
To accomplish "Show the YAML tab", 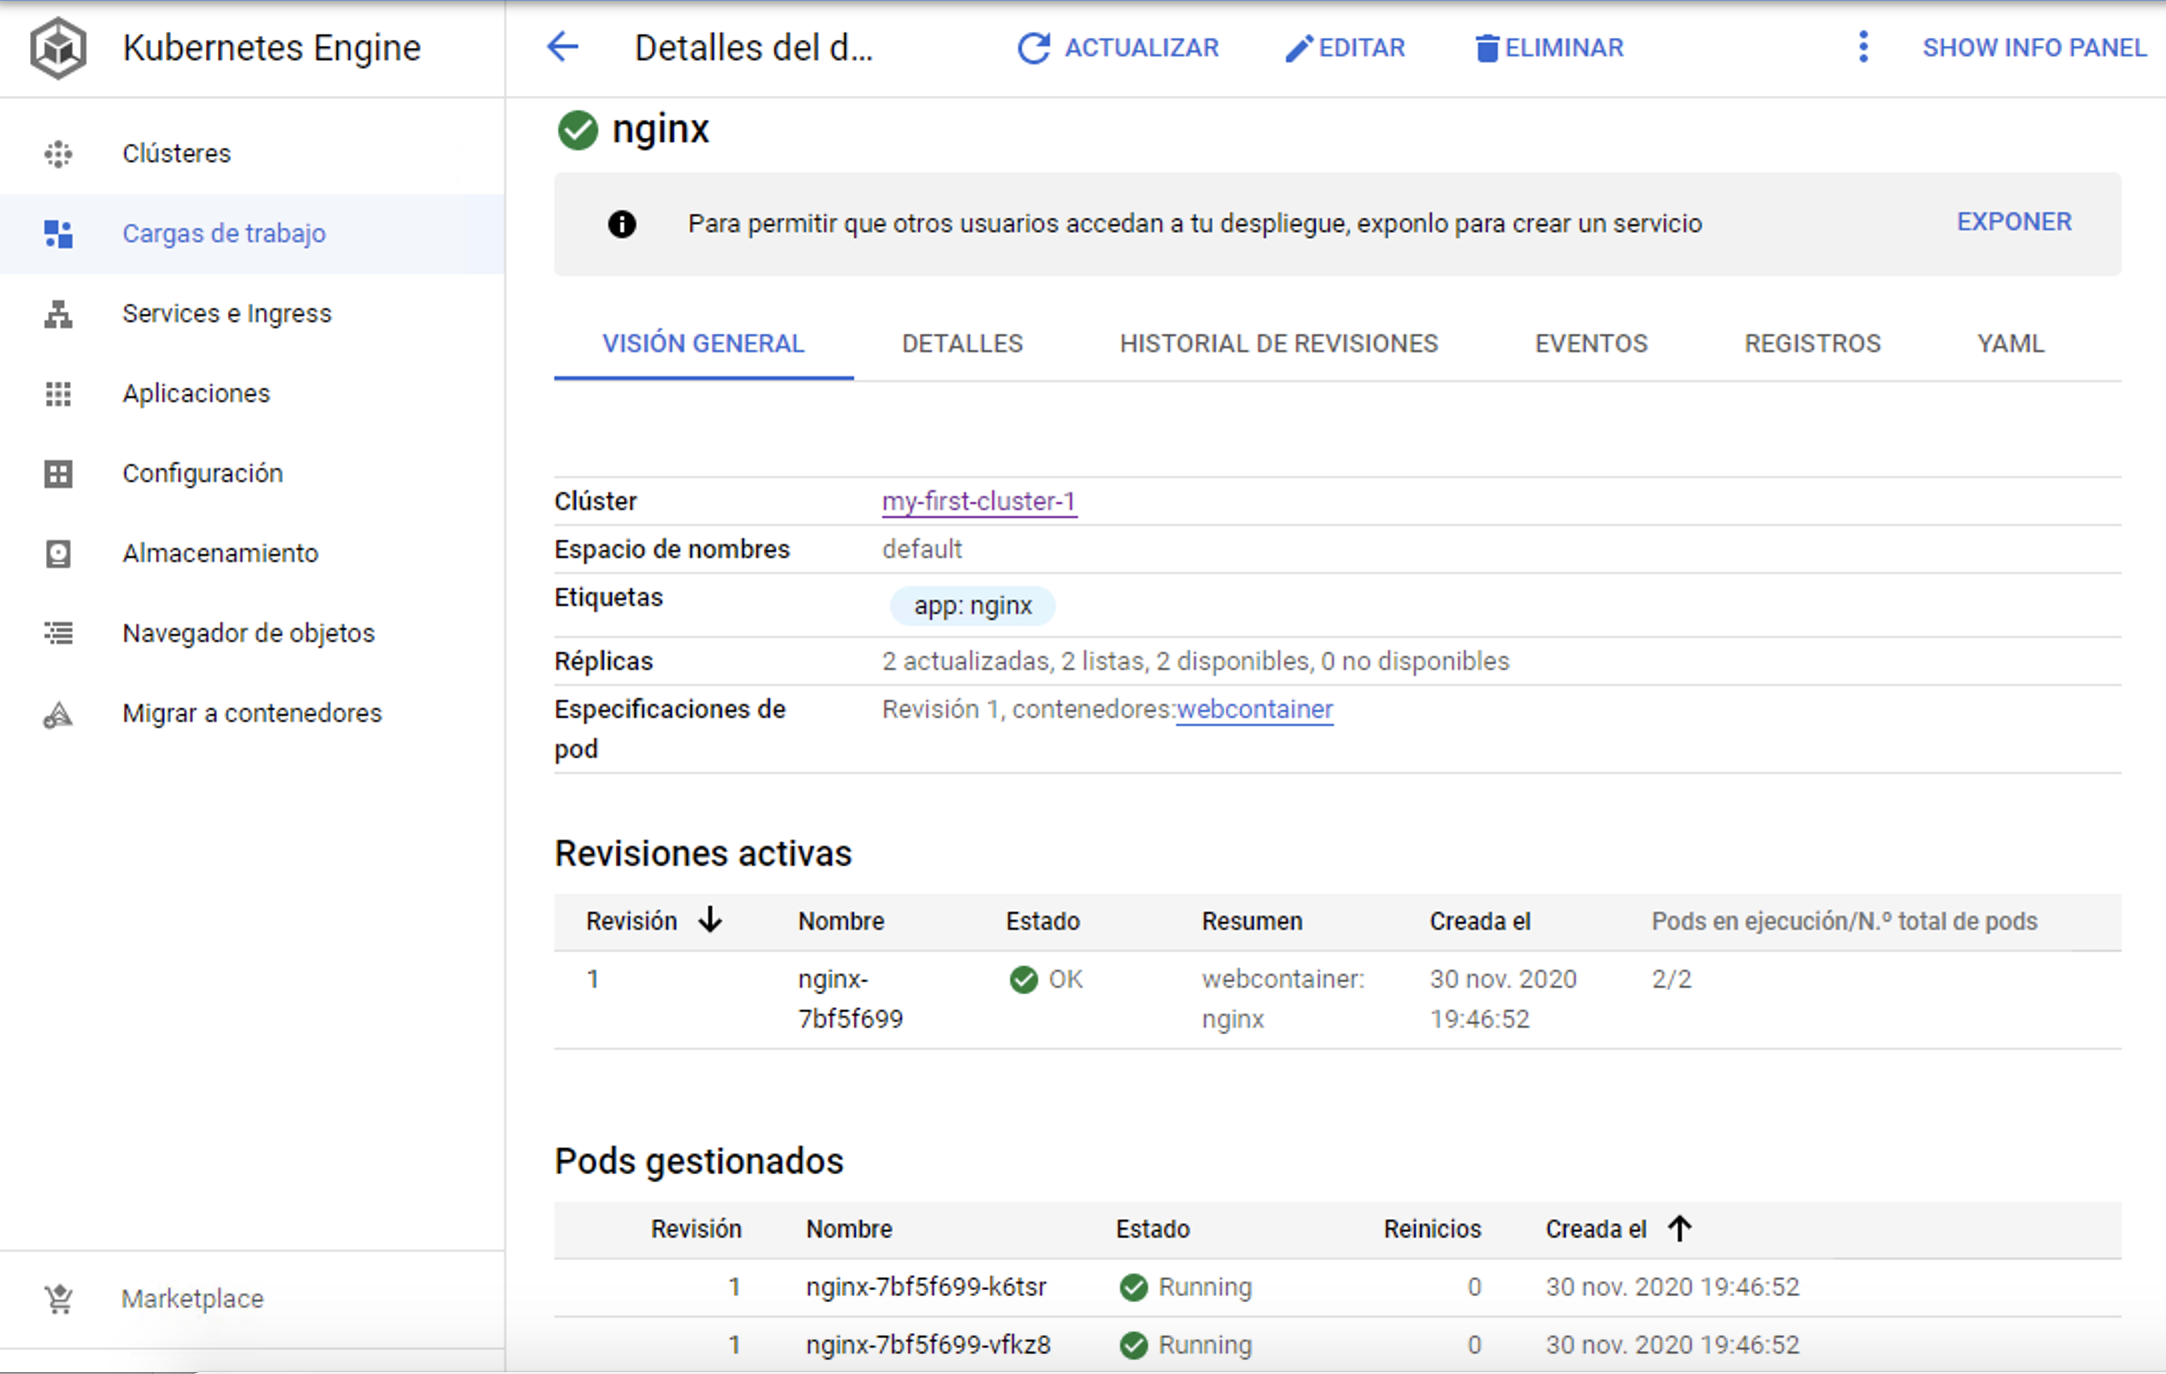I will (2010, 344).
